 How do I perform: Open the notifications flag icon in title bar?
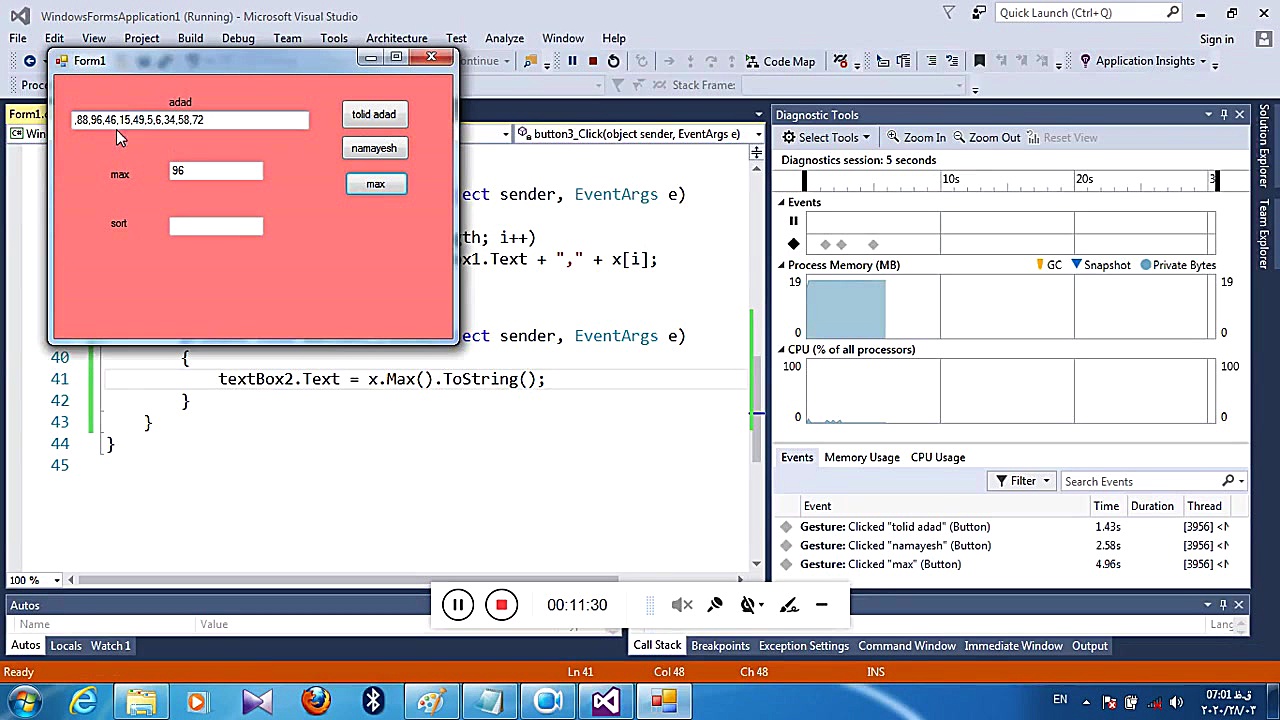point(949,13)
